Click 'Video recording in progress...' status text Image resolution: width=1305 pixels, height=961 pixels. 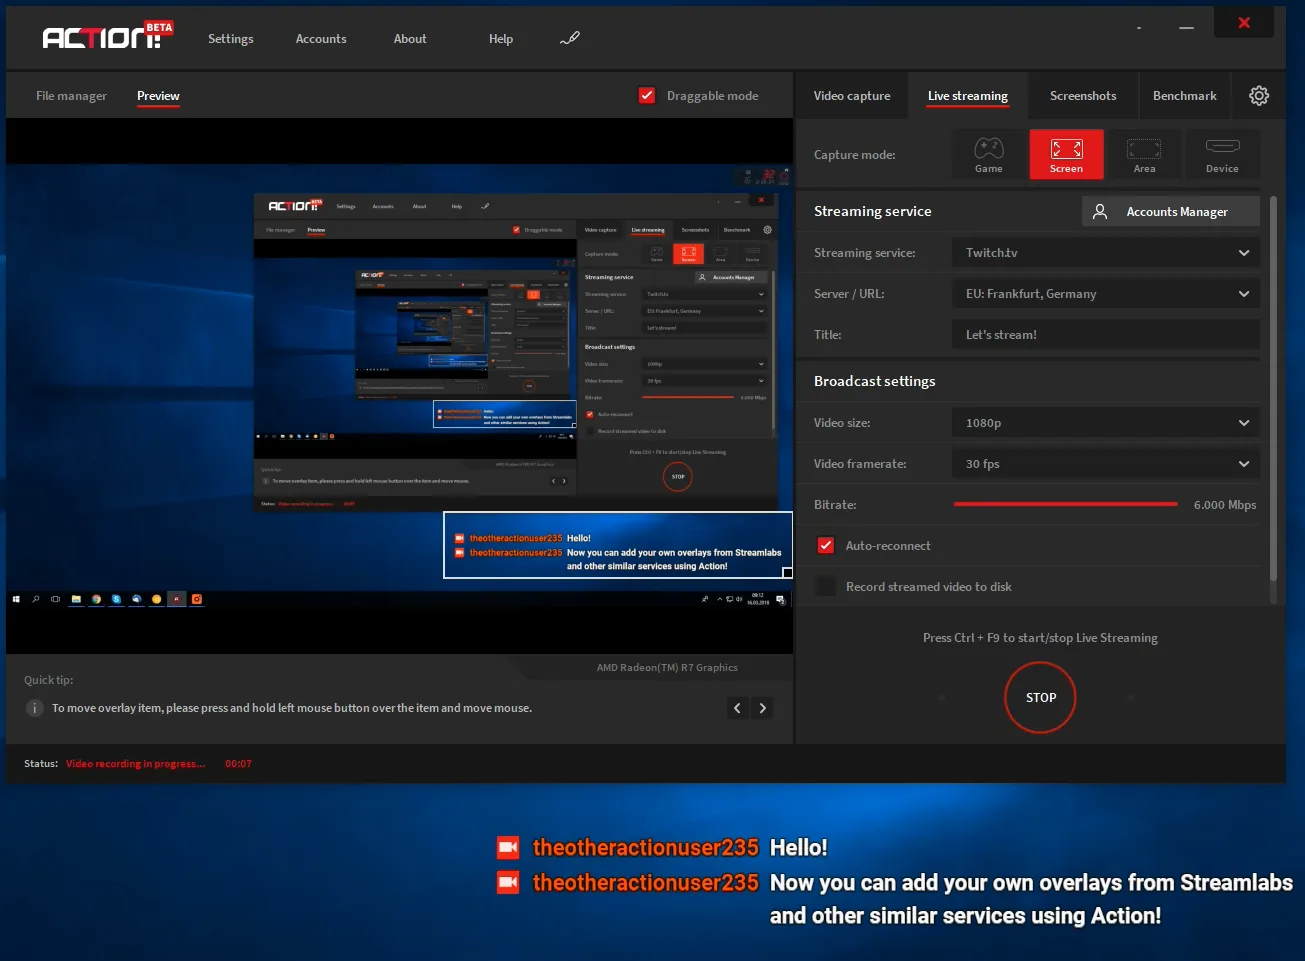135,764
